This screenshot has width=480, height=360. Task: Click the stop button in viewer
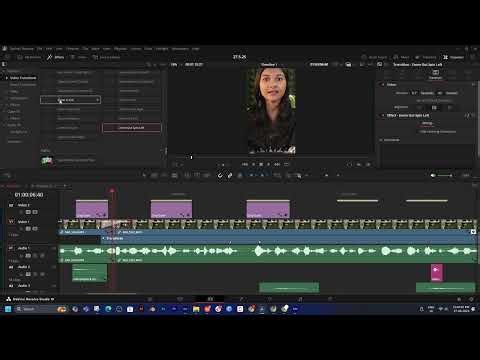coord(261,164)
